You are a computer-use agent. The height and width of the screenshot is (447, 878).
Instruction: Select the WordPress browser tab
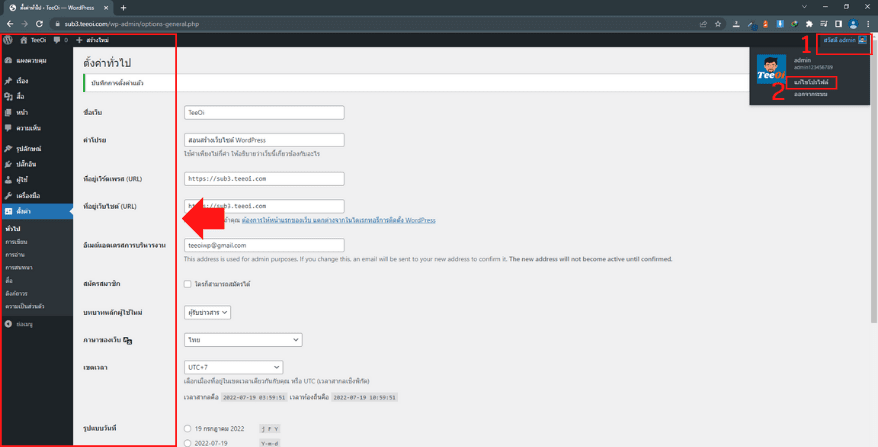point(58,7)
